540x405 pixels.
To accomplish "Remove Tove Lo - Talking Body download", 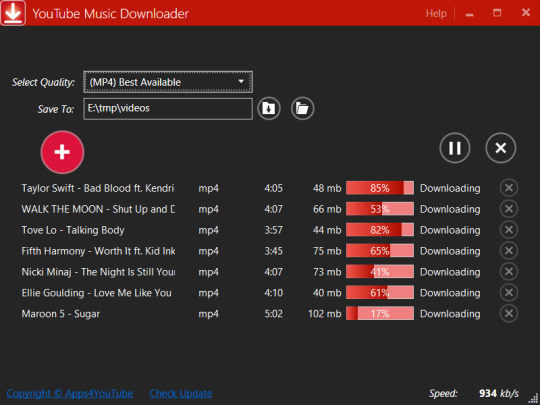I will (509, 230).
